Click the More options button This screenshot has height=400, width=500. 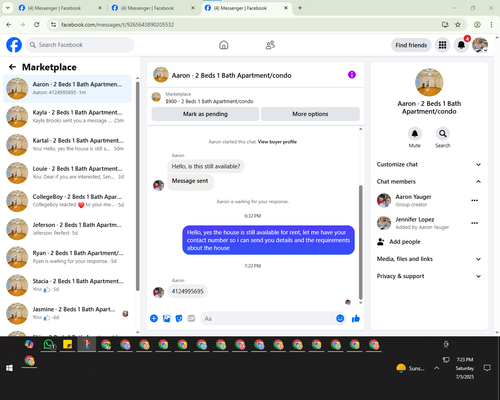[x=310, y=114]
